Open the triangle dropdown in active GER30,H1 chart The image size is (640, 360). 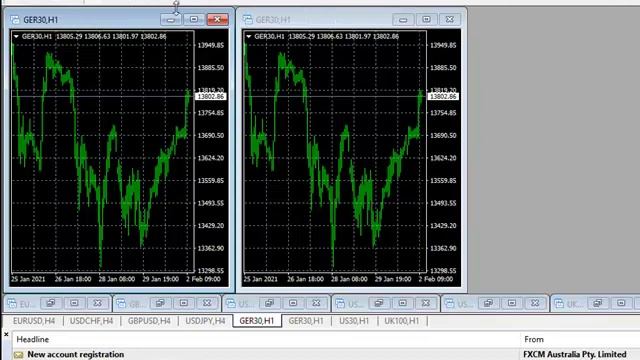[x=16, y=36]
